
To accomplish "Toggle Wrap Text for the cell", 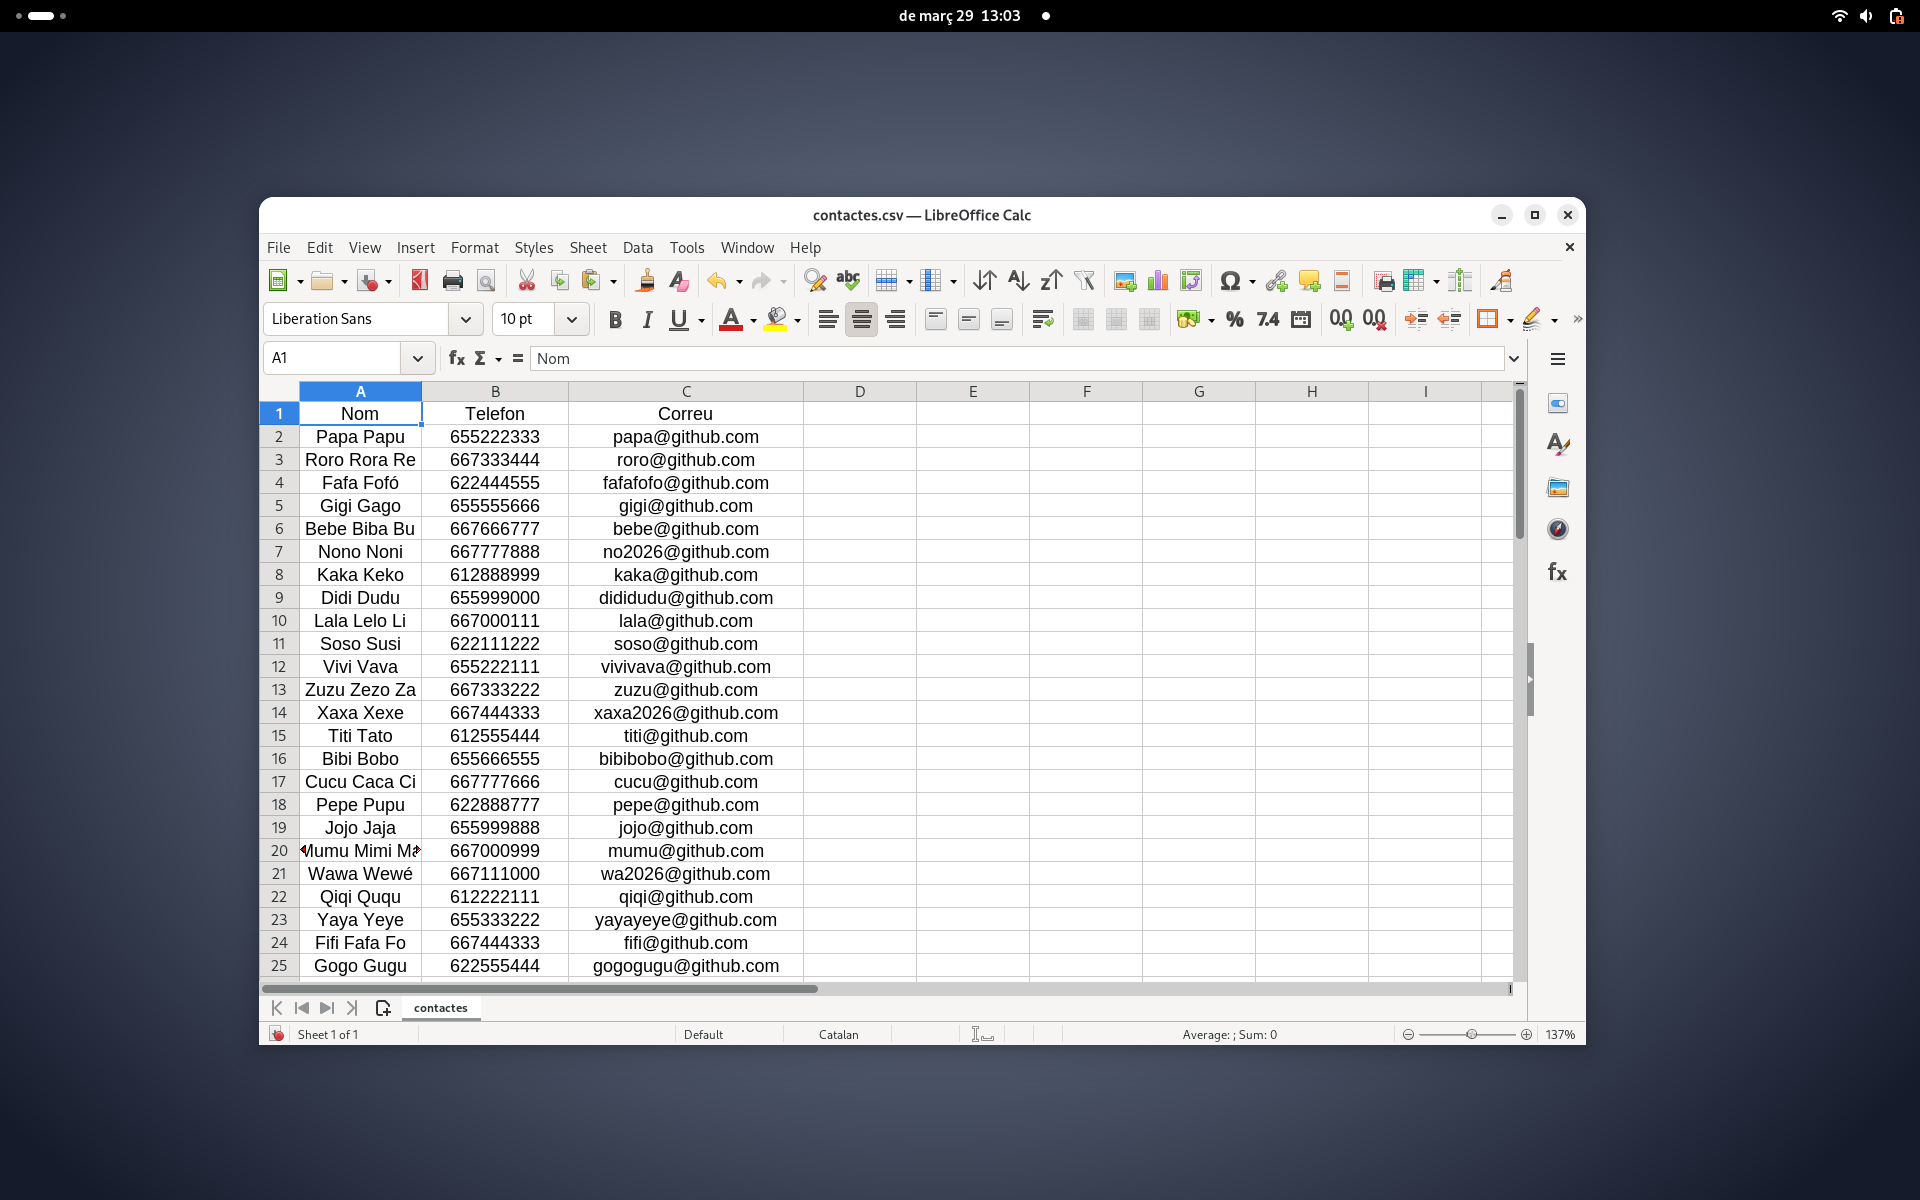I will click(1043, 319).
